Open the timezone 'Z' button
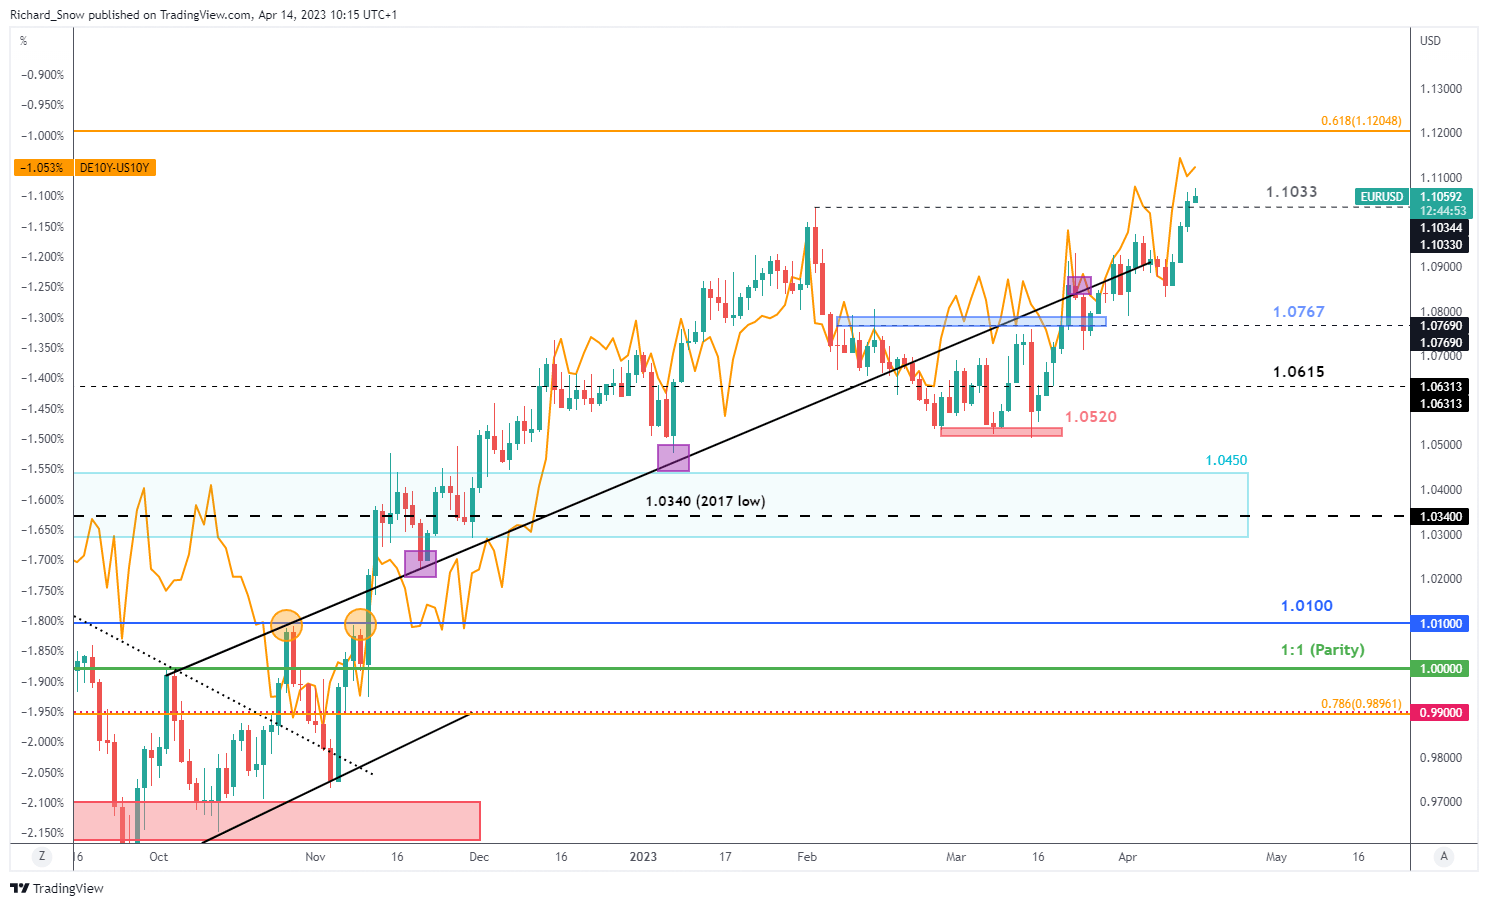 coord(42,856)
